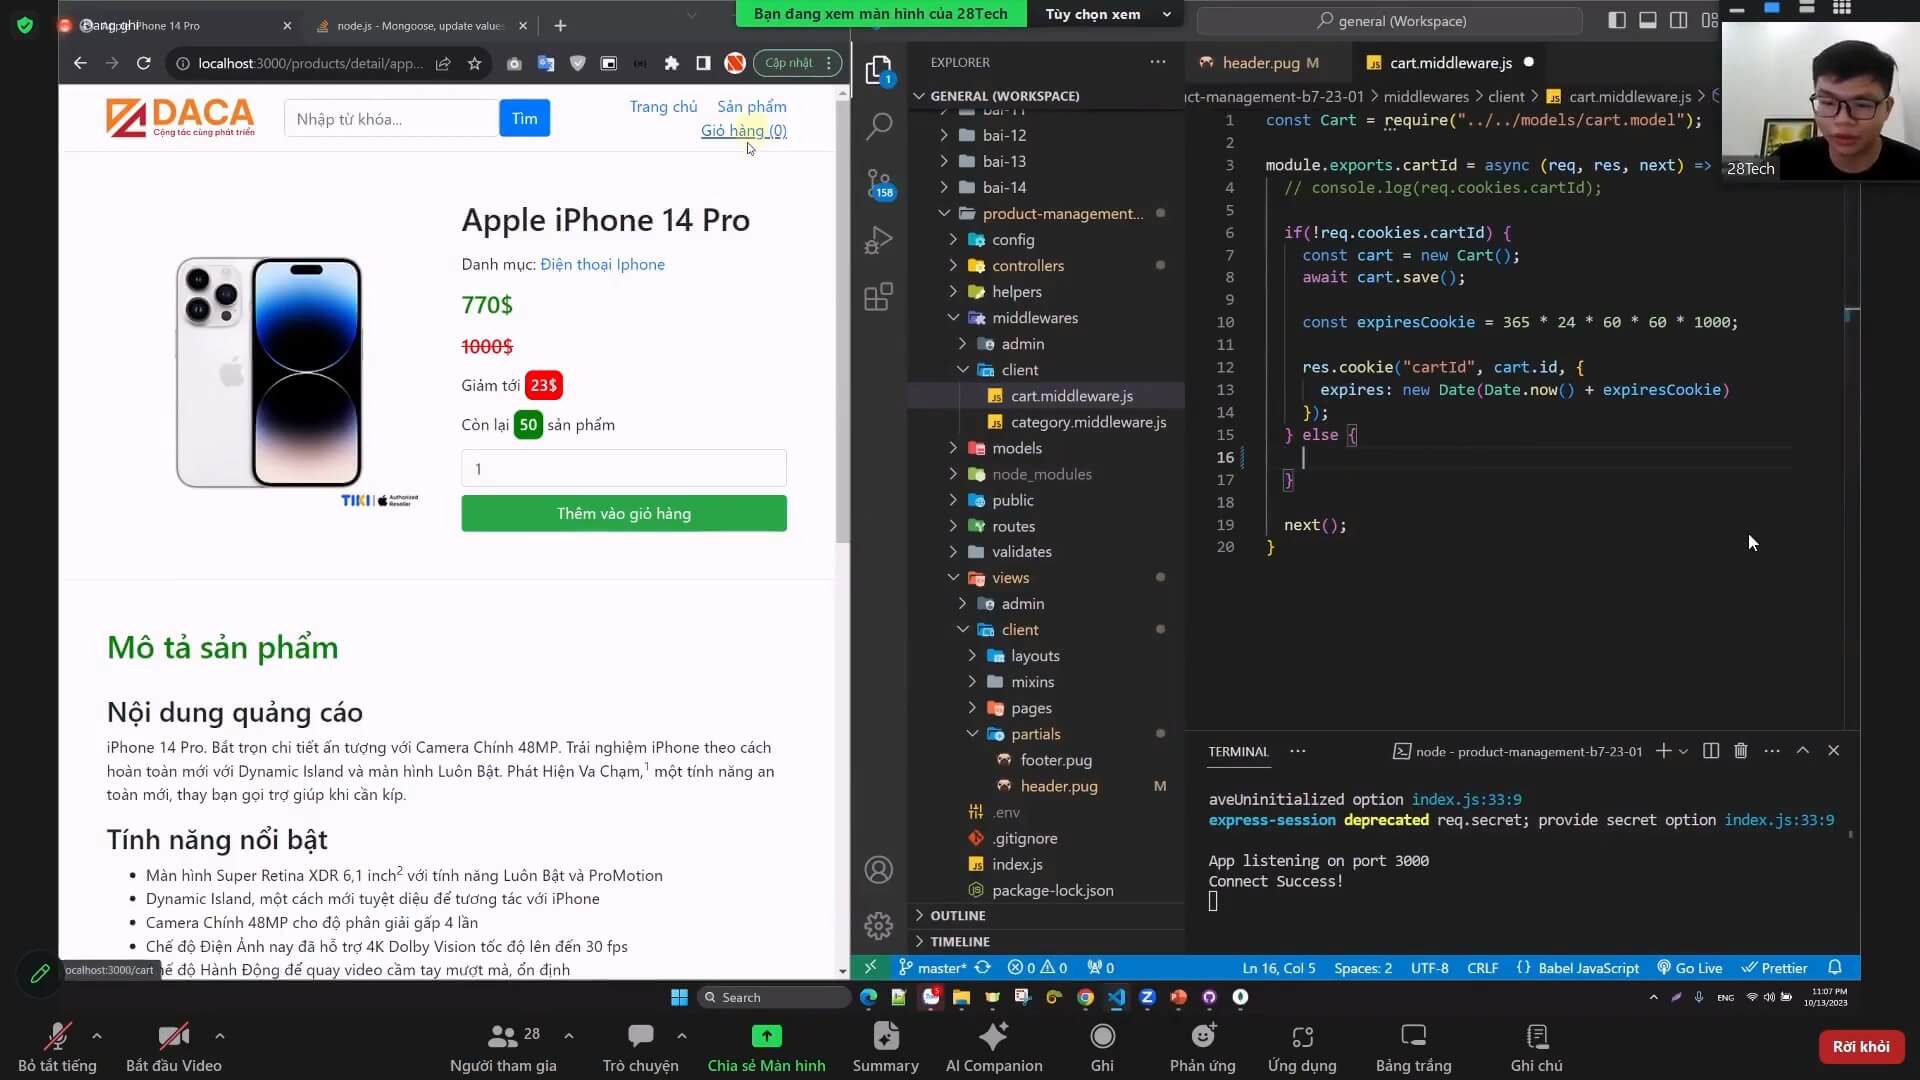
Task: Click the product quantity input field
Action: pyautogui.click(x=624, y=469)
